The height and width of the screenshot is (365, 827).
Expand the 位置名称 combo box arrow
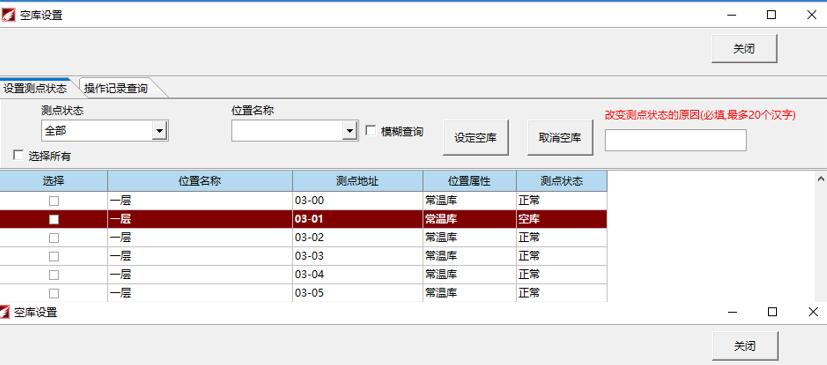(349, 130)
